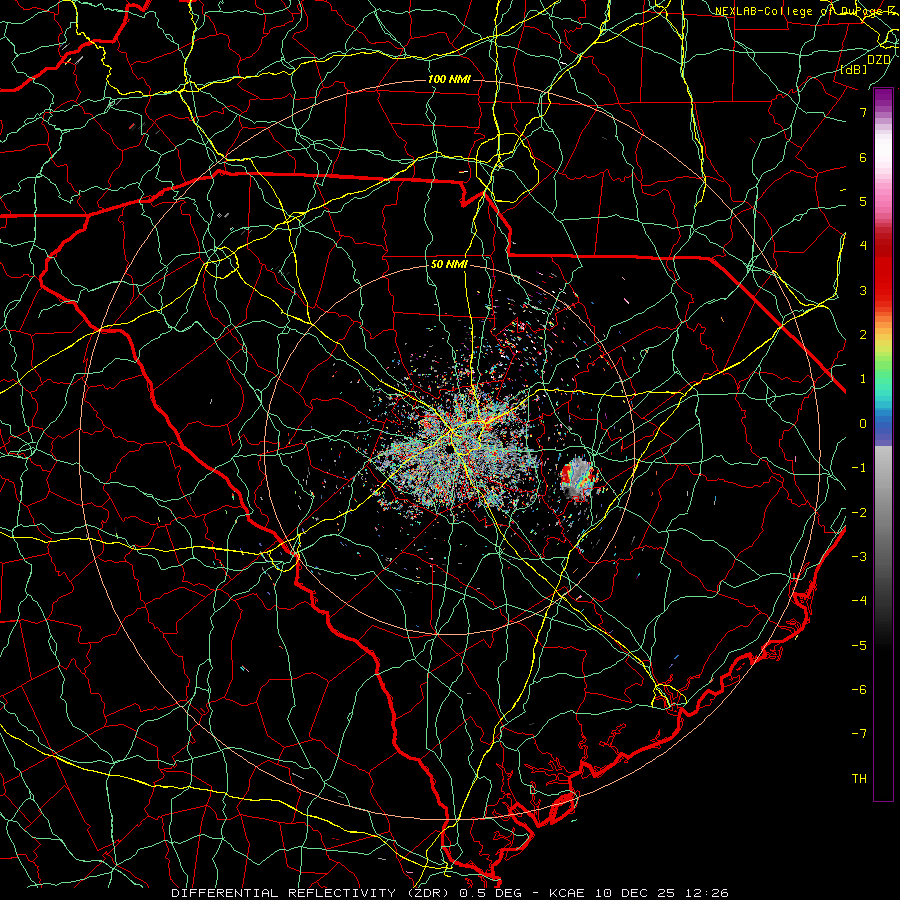Click the legend value "-5"
The width and height of the screenshot is (900, 900).
coord(859,646)
